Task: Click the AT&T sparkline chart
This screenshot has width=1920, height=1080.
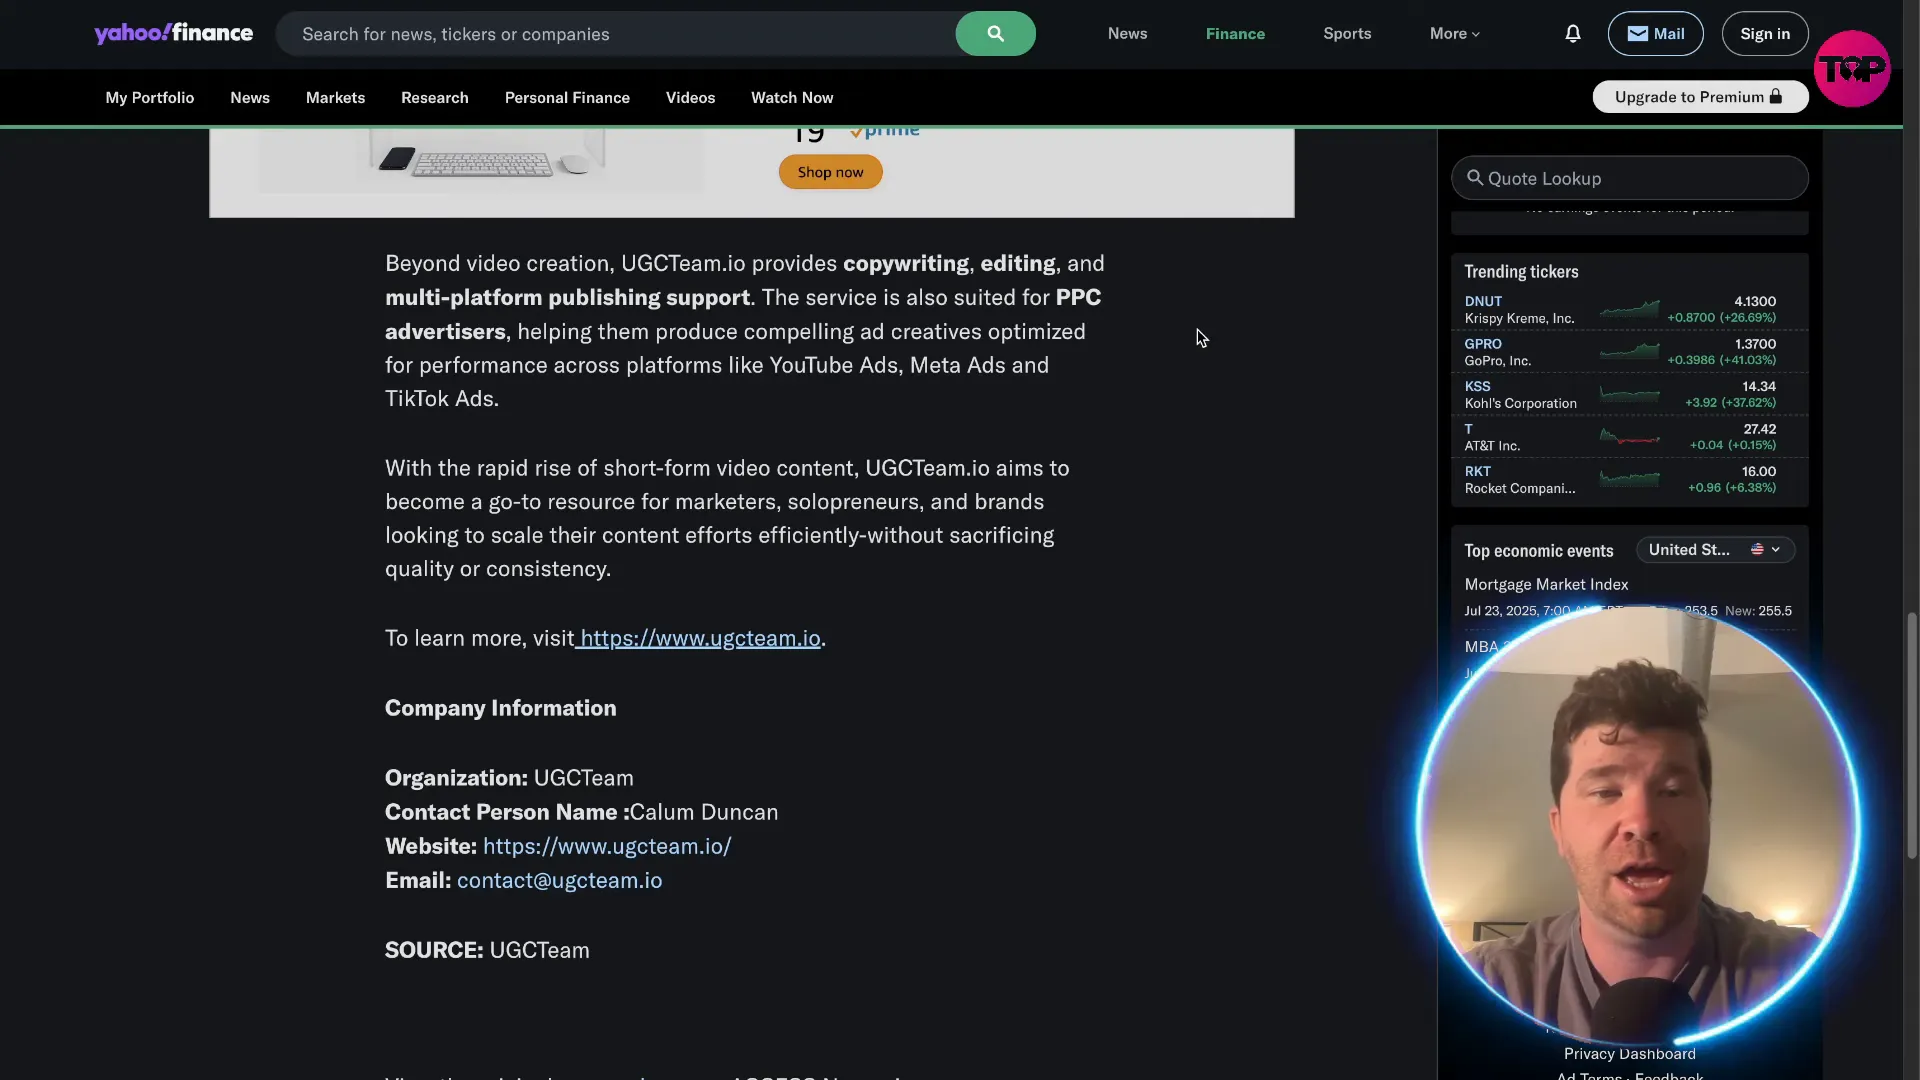Action: pyautogui.click(x=1629, y=437)
